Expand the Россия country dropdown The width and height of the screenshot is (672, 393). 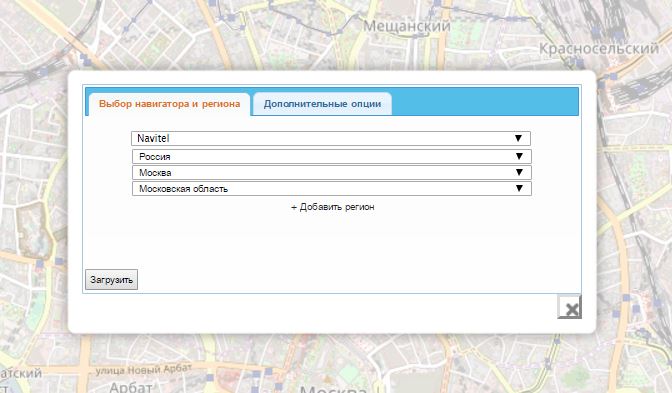pyautogui.click(x=332, y=156)
